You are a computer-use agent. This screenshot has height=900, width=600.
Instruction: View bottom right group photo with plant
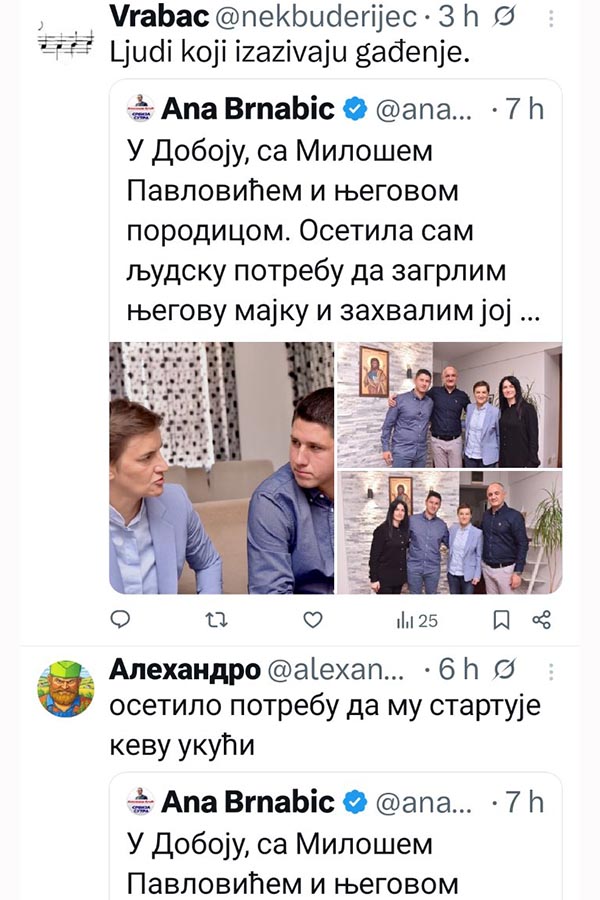(449, 532)
